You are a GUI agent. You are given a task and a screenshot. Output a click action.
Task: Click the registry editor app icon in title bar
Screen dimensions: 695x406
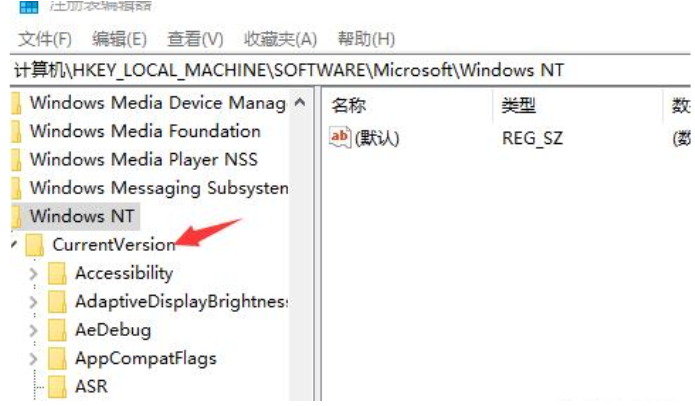point(29,5)
